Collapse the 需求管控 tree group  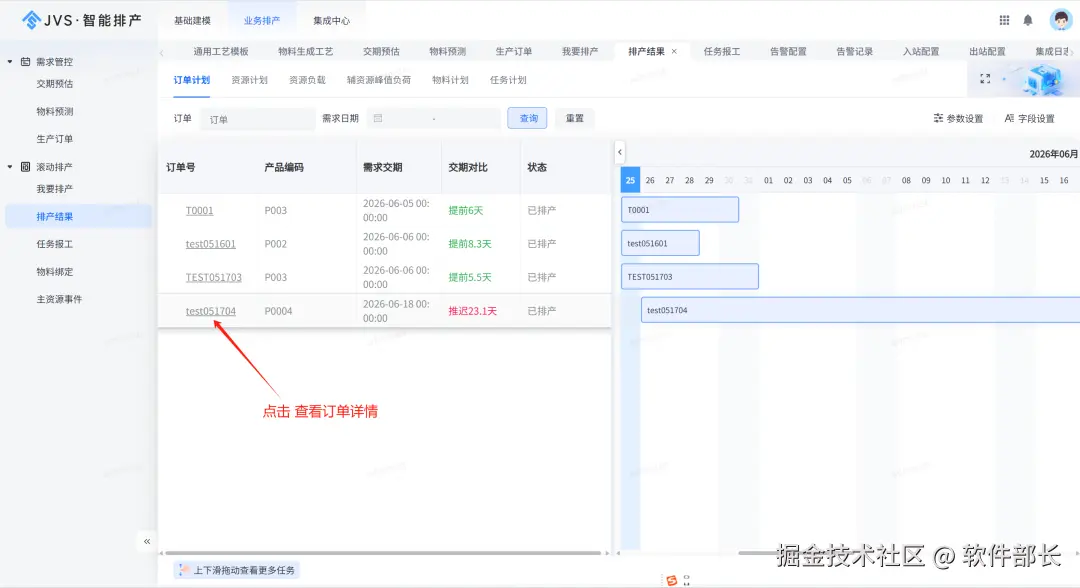click(10, 62)
